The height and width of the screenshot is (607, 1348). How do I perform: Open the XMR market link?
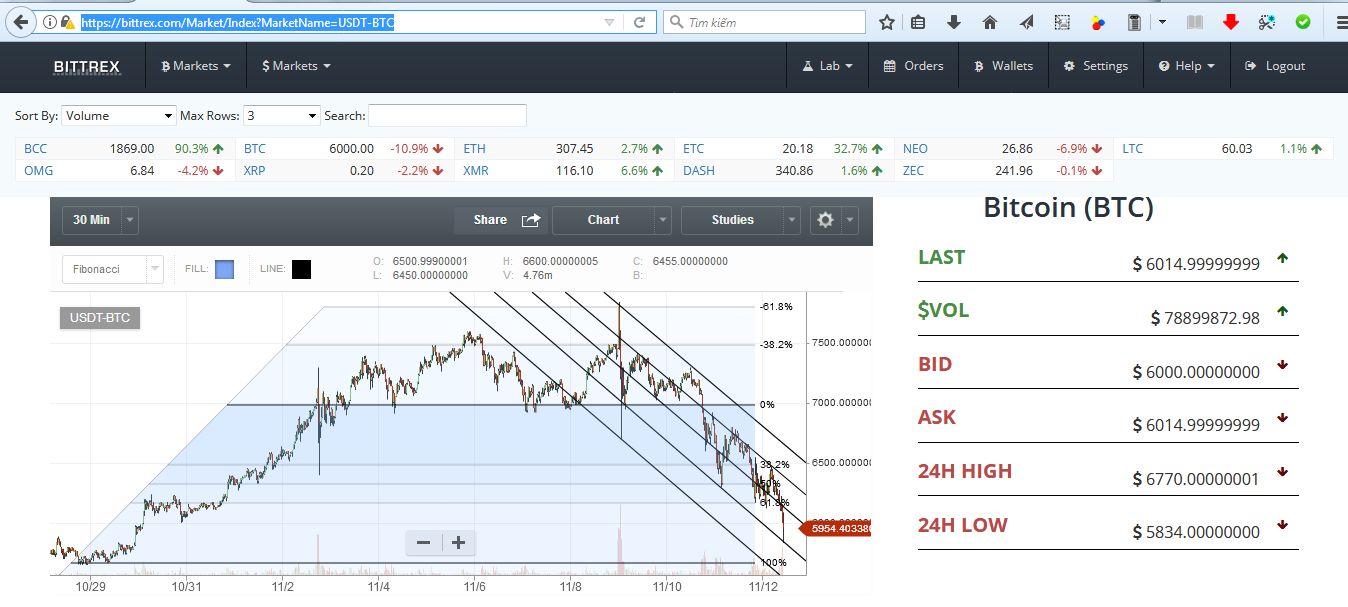pyautogui.click(x=476, y=171)
